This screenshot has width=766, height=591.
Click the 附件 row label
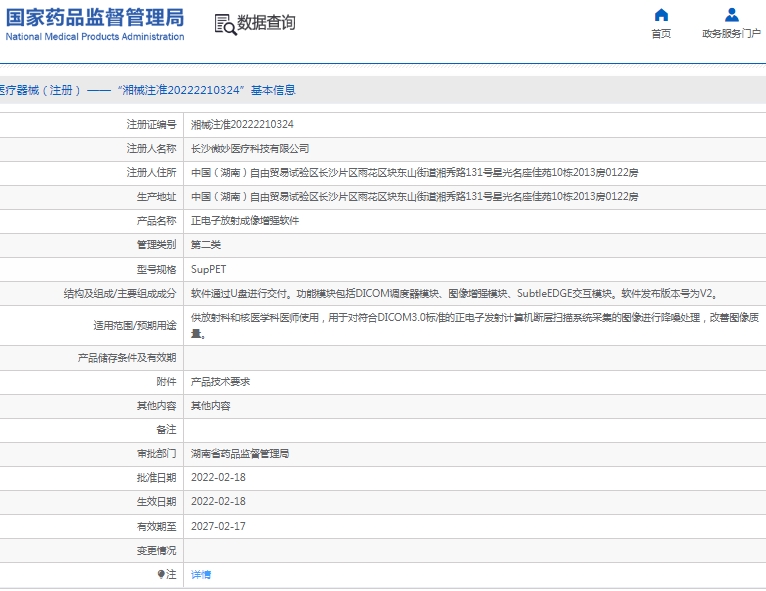pyautogui.click(x=166, y=382)
